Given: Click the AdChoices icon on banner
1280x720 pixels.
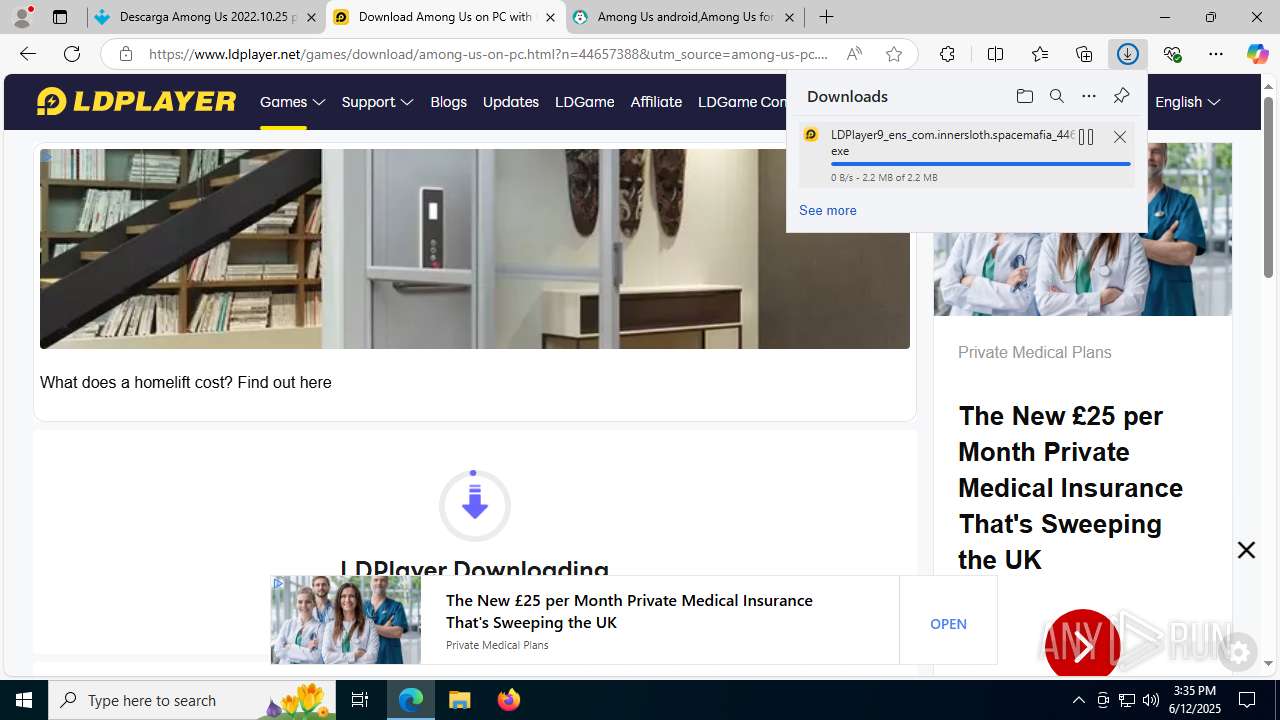Looking at the screenshot, I should (x=278, y=582).
